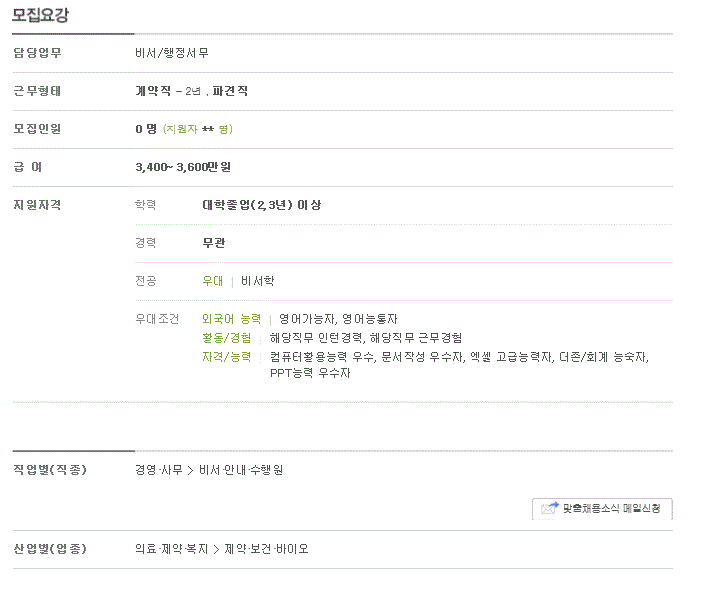The height and width of the screenshot is (601, 702).
Task: Click the 비서학 major text
Action: point(257,281)
